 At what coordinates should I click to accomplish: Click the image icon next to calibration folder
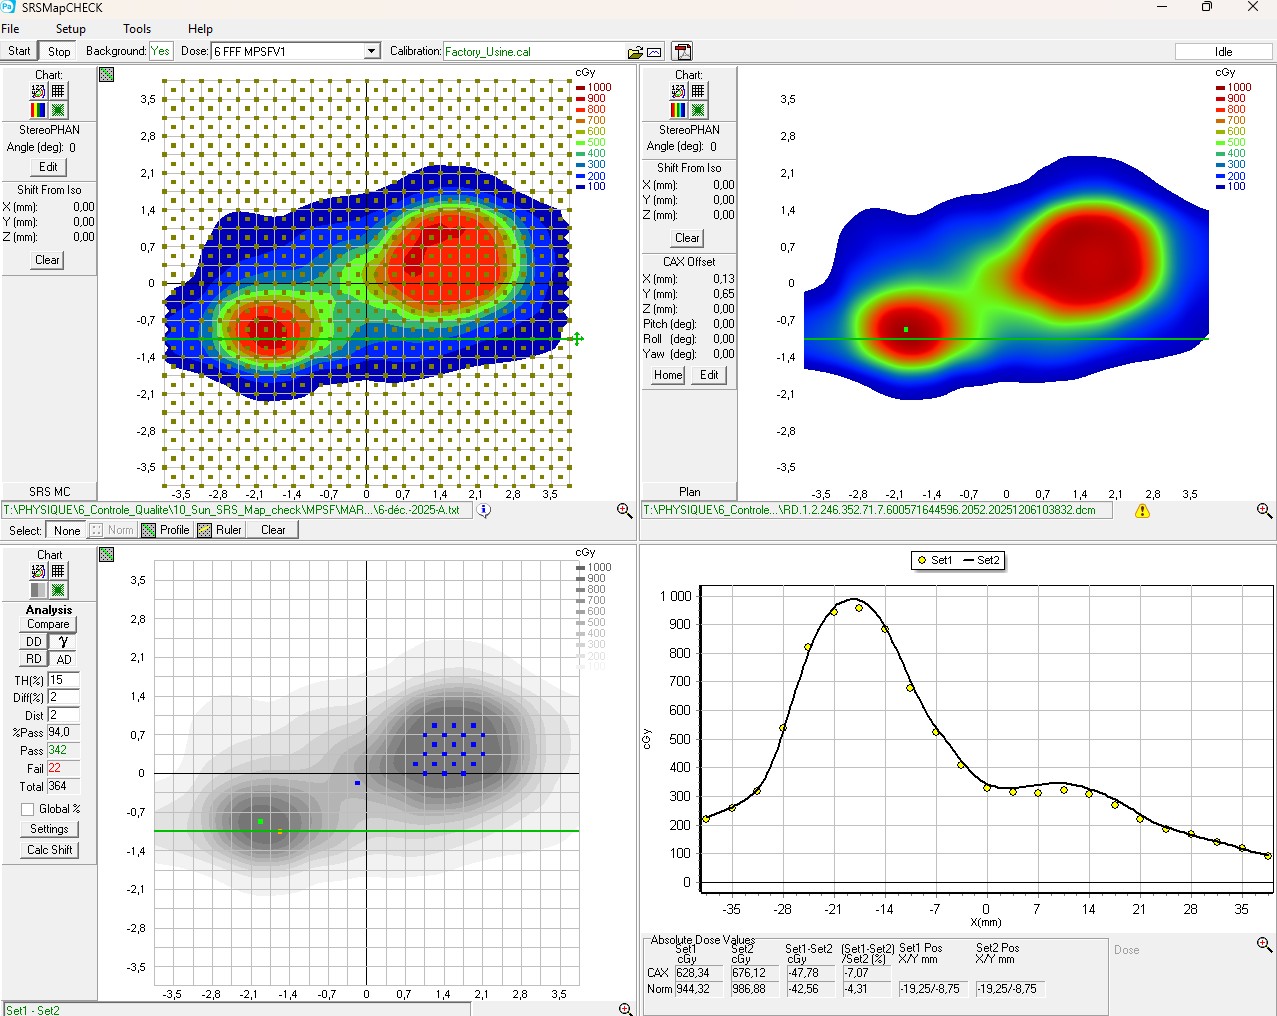click(654, 52)
